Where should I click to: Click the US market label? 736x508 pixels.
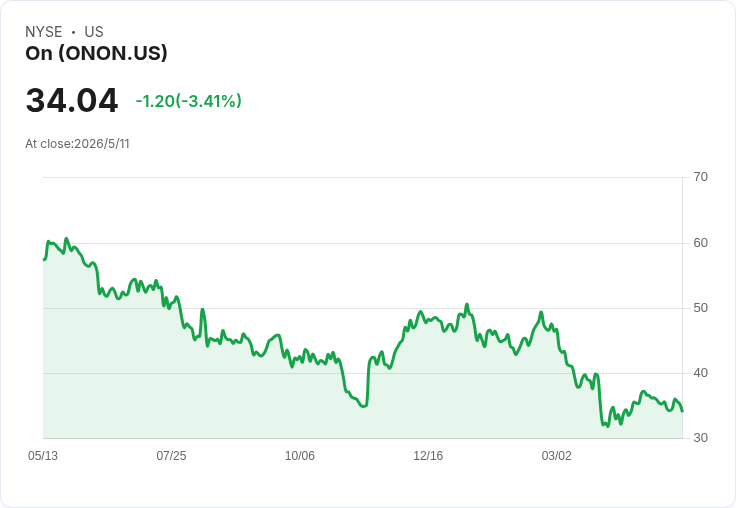pos(94,32)
